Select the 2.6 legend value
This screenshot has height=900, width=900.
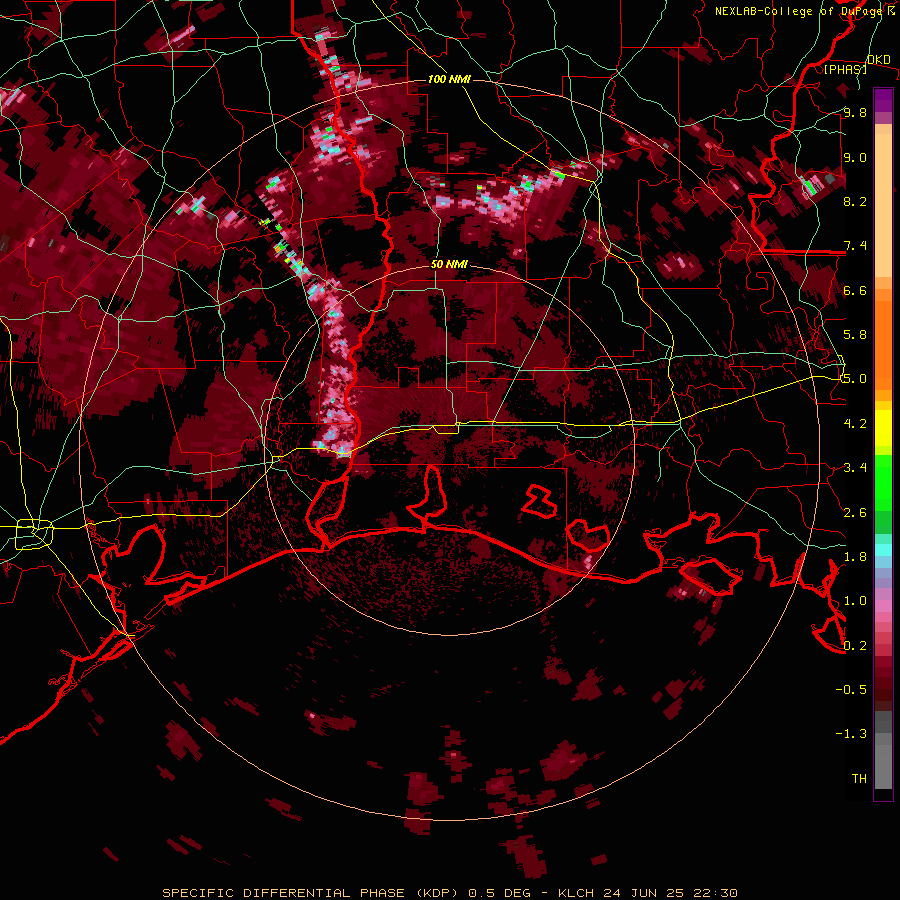[855, 512]
